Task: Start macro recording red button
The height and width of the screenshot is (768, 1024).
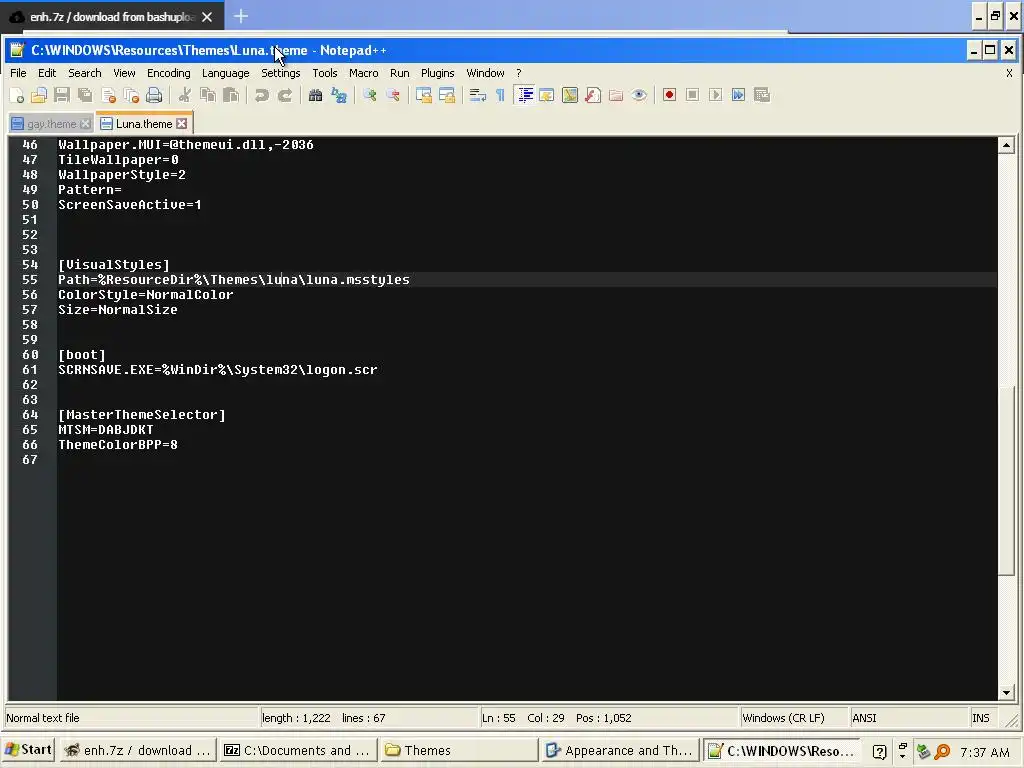Action: pyautogui.click(x=669, y=95)
